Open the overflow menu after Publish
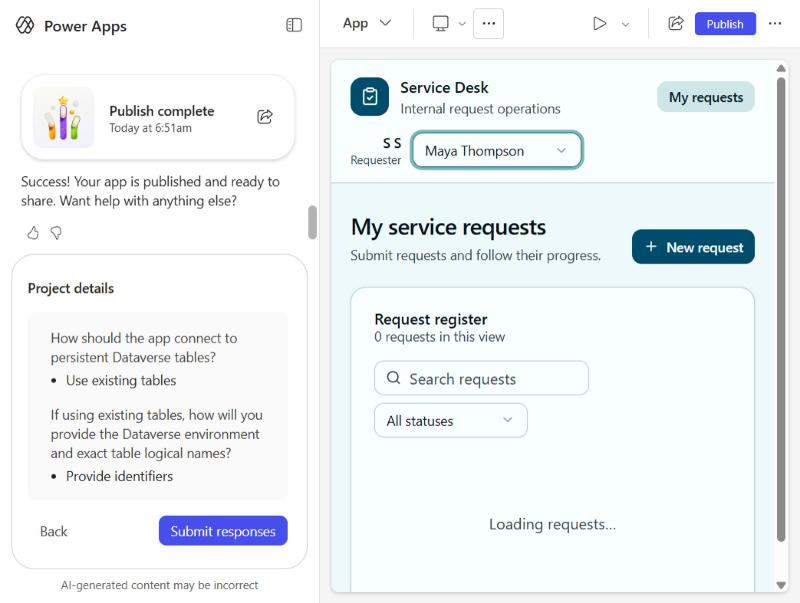Image resolution: width=800 pixels, height=603 pixels. (x=775, y=23)
